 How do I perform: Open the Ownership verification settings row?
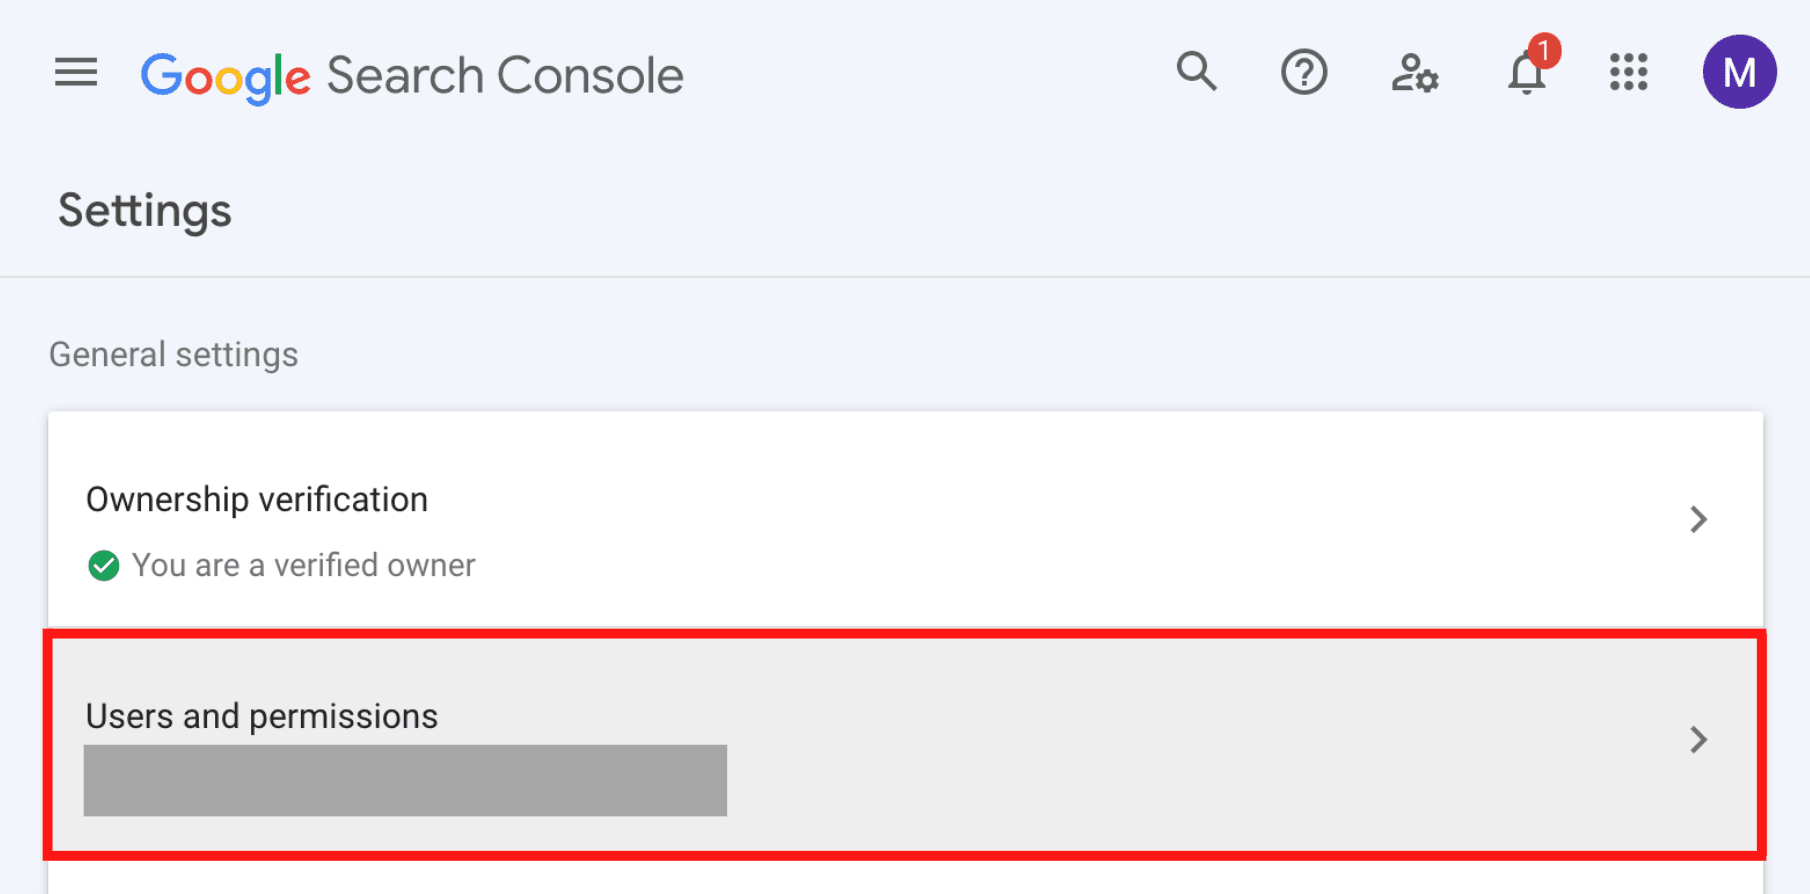click(905, 520)
